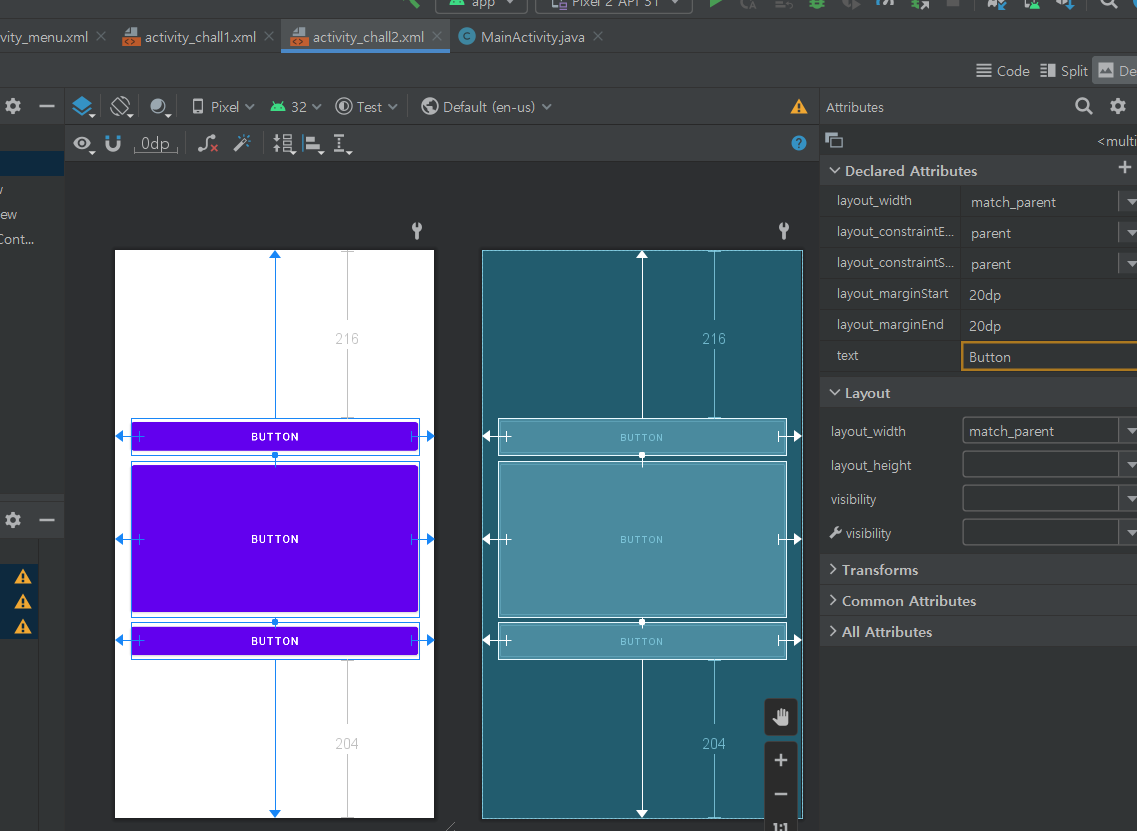
Task: Click the wrench above design preview
Action: click(416, 231)
